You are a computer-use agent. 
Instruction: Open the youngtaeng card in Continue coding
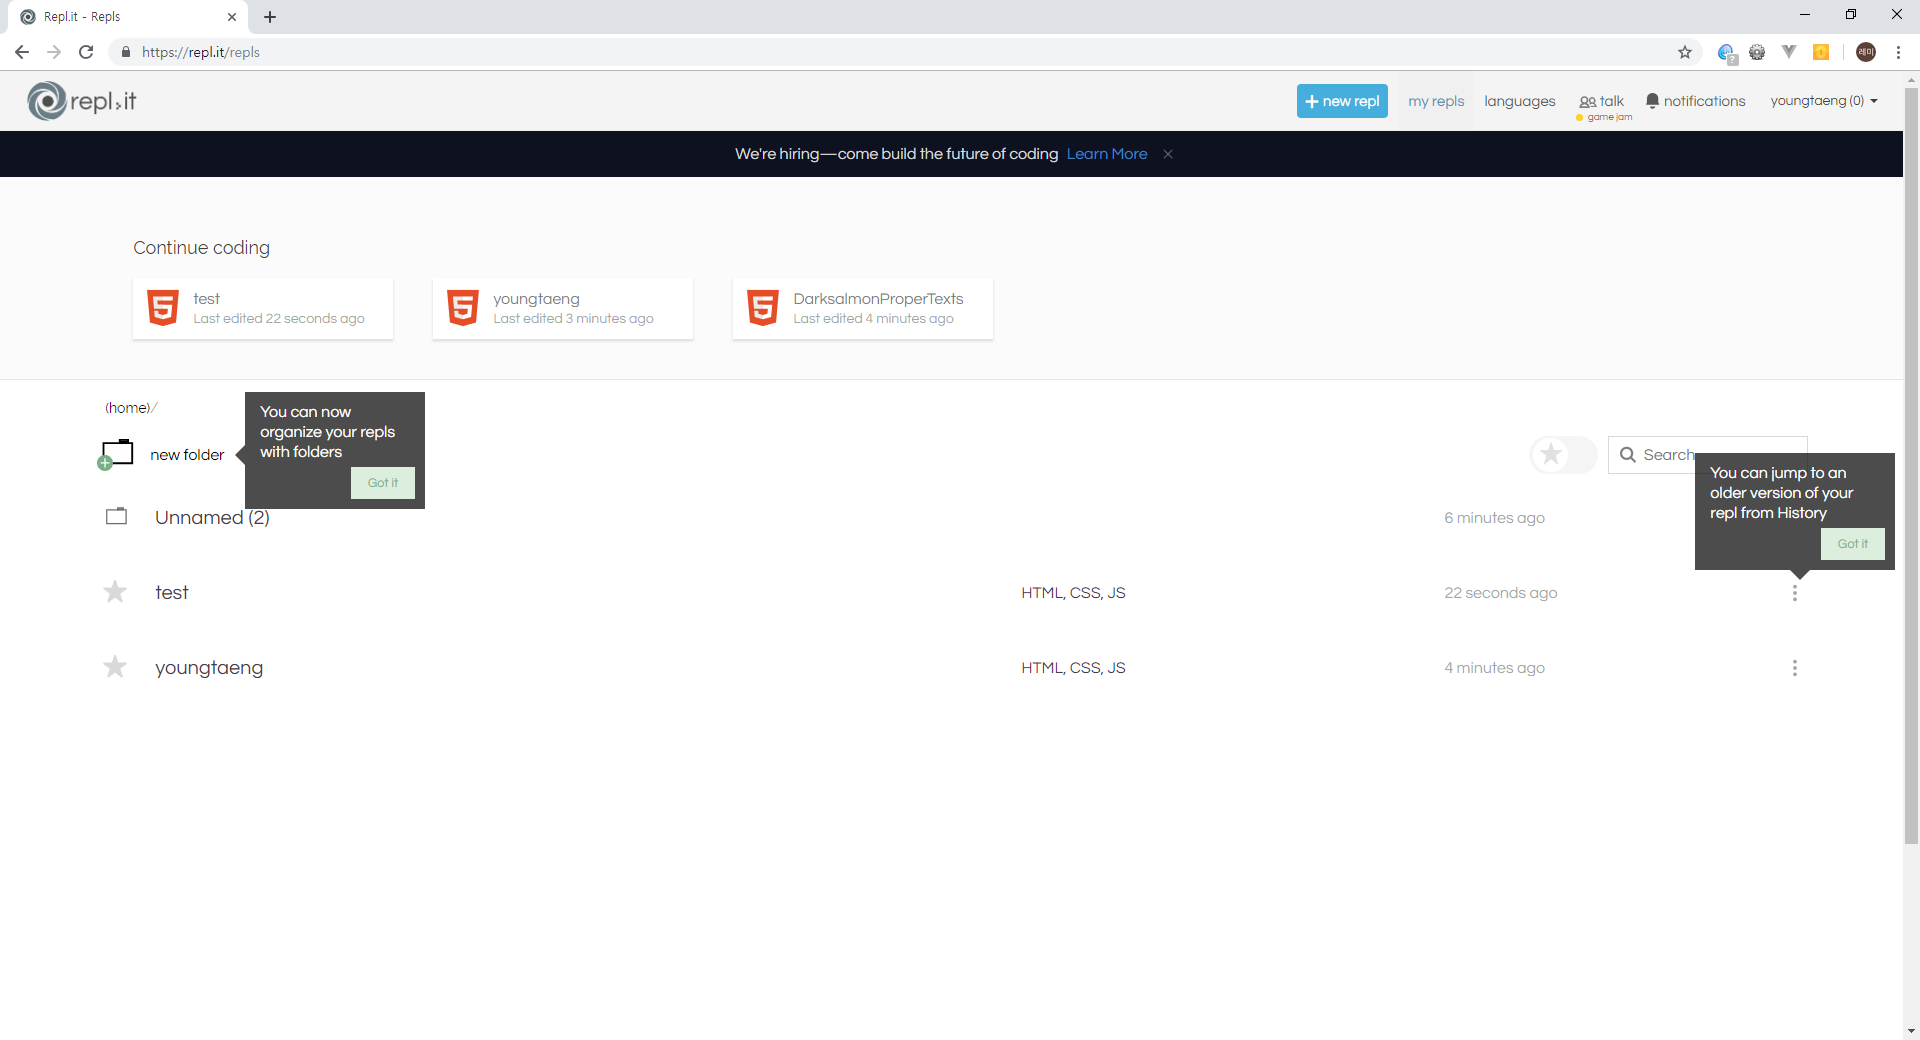563,308
